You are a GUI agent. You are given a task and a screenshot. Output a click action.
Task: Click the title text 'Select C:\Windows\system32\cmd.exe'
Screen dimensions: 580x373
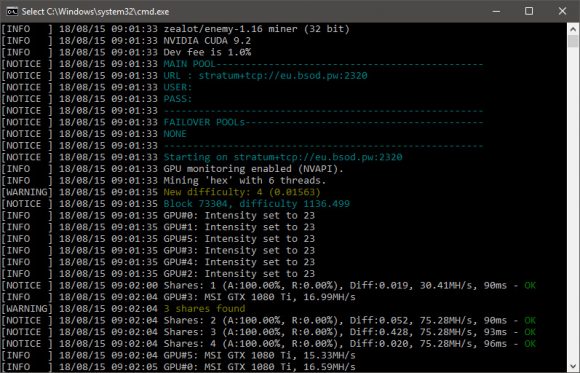click(x=95, y=11)
